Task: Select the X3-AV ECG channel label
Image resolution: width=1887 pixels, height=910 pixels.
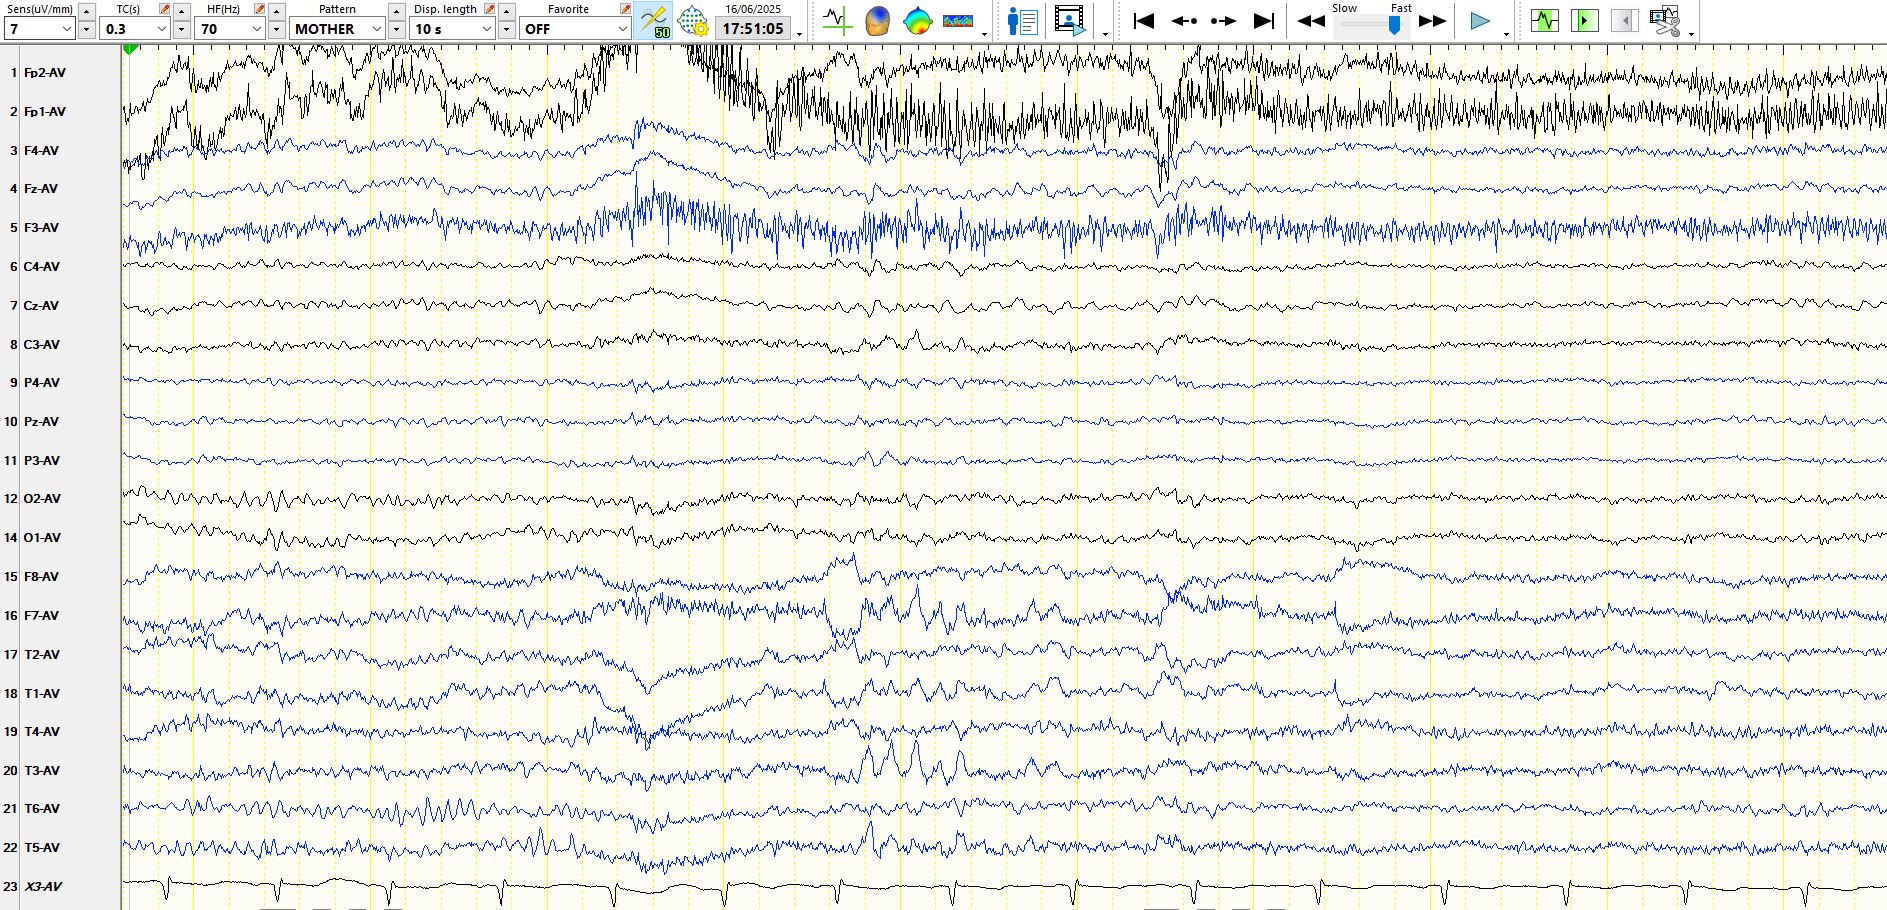Action: pyautogui.click(x=43, y=887)
